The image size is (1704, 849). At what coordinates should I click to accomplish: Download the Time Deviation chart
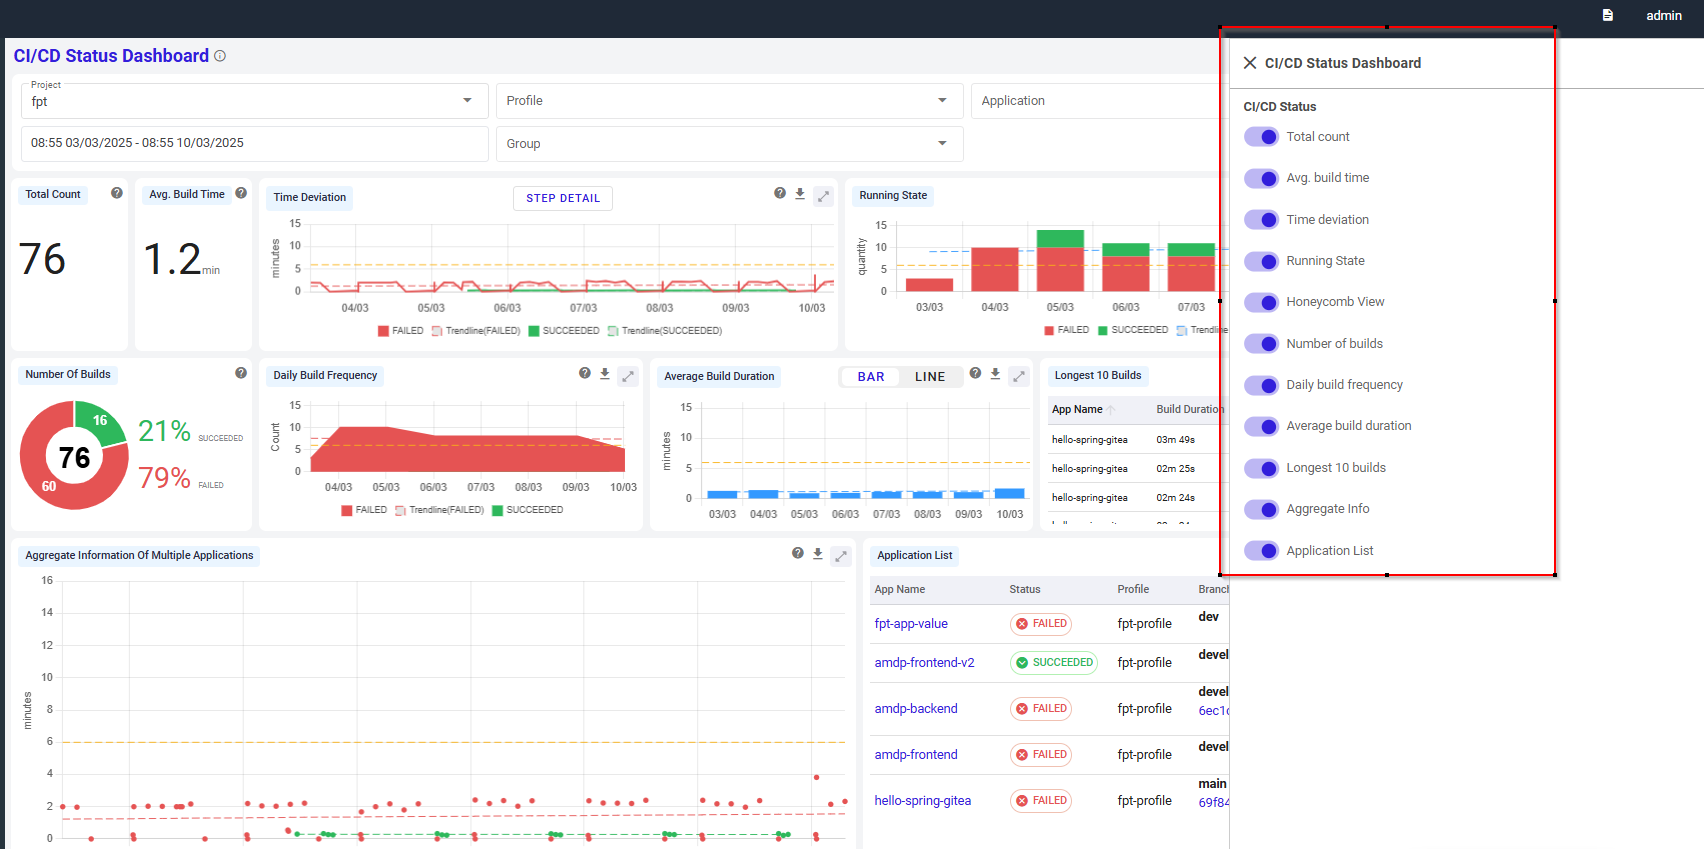pos(800,194)
